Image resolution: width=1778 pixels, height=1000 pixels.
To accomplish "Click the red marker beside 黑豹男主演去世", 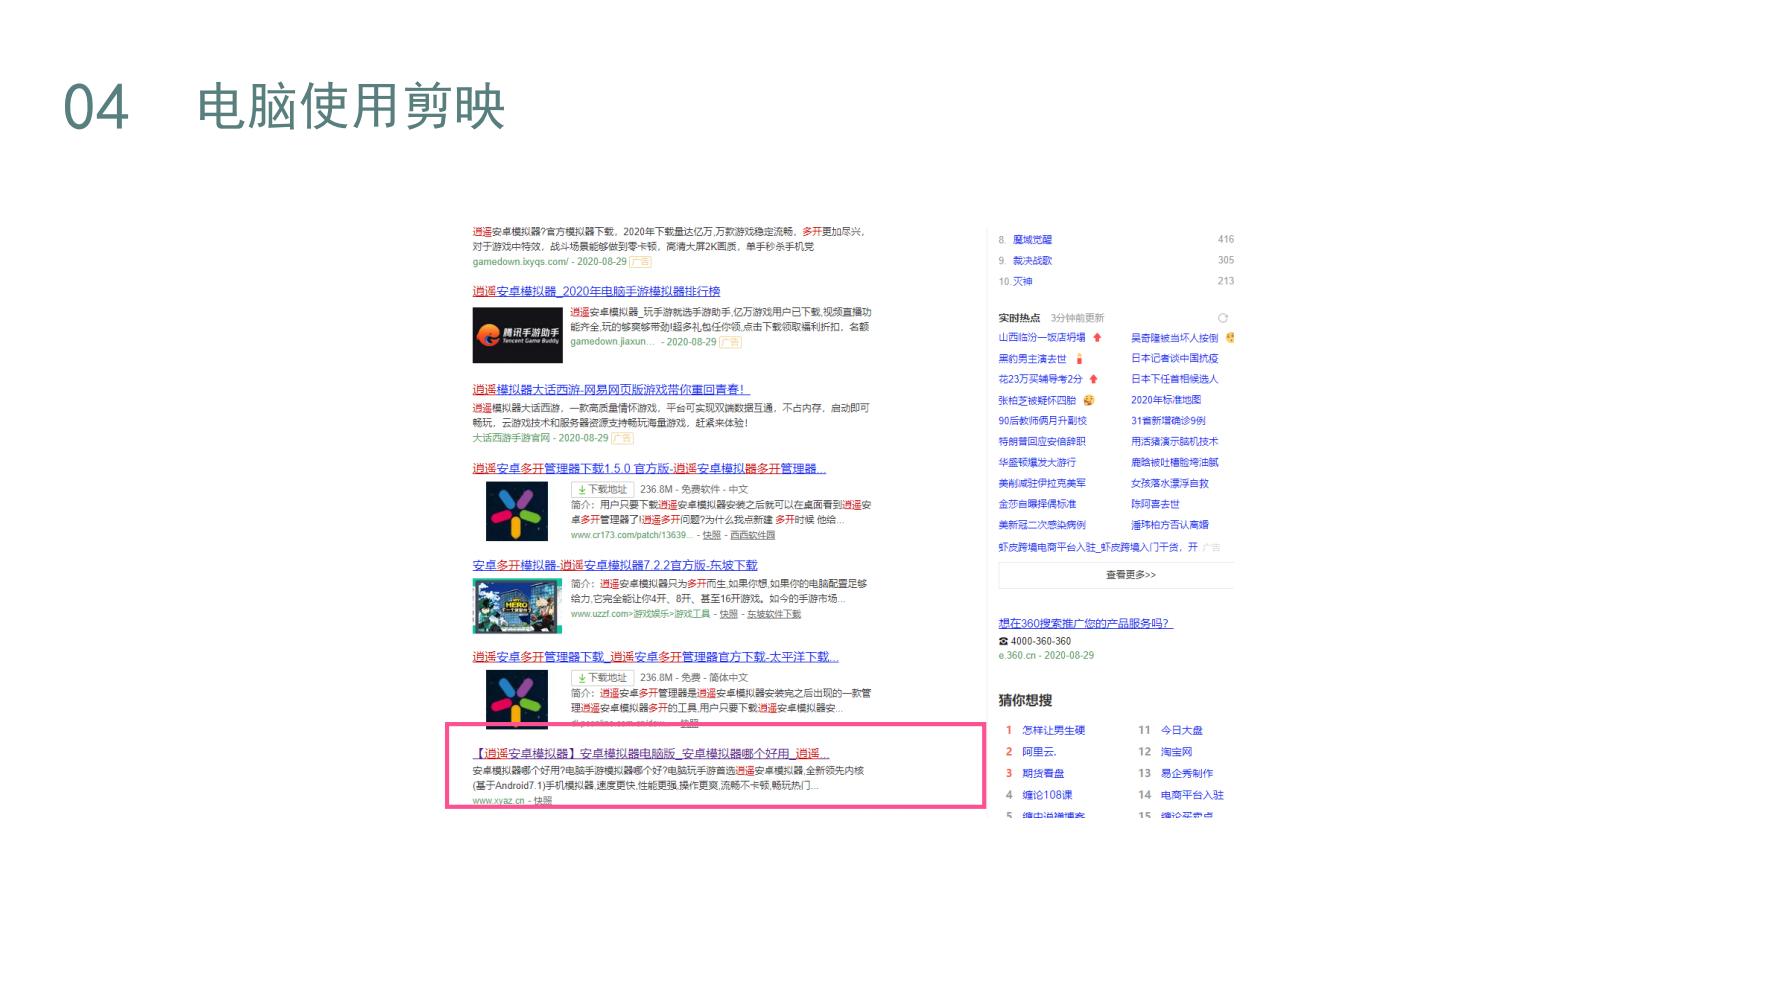I will pos(1080,360).
